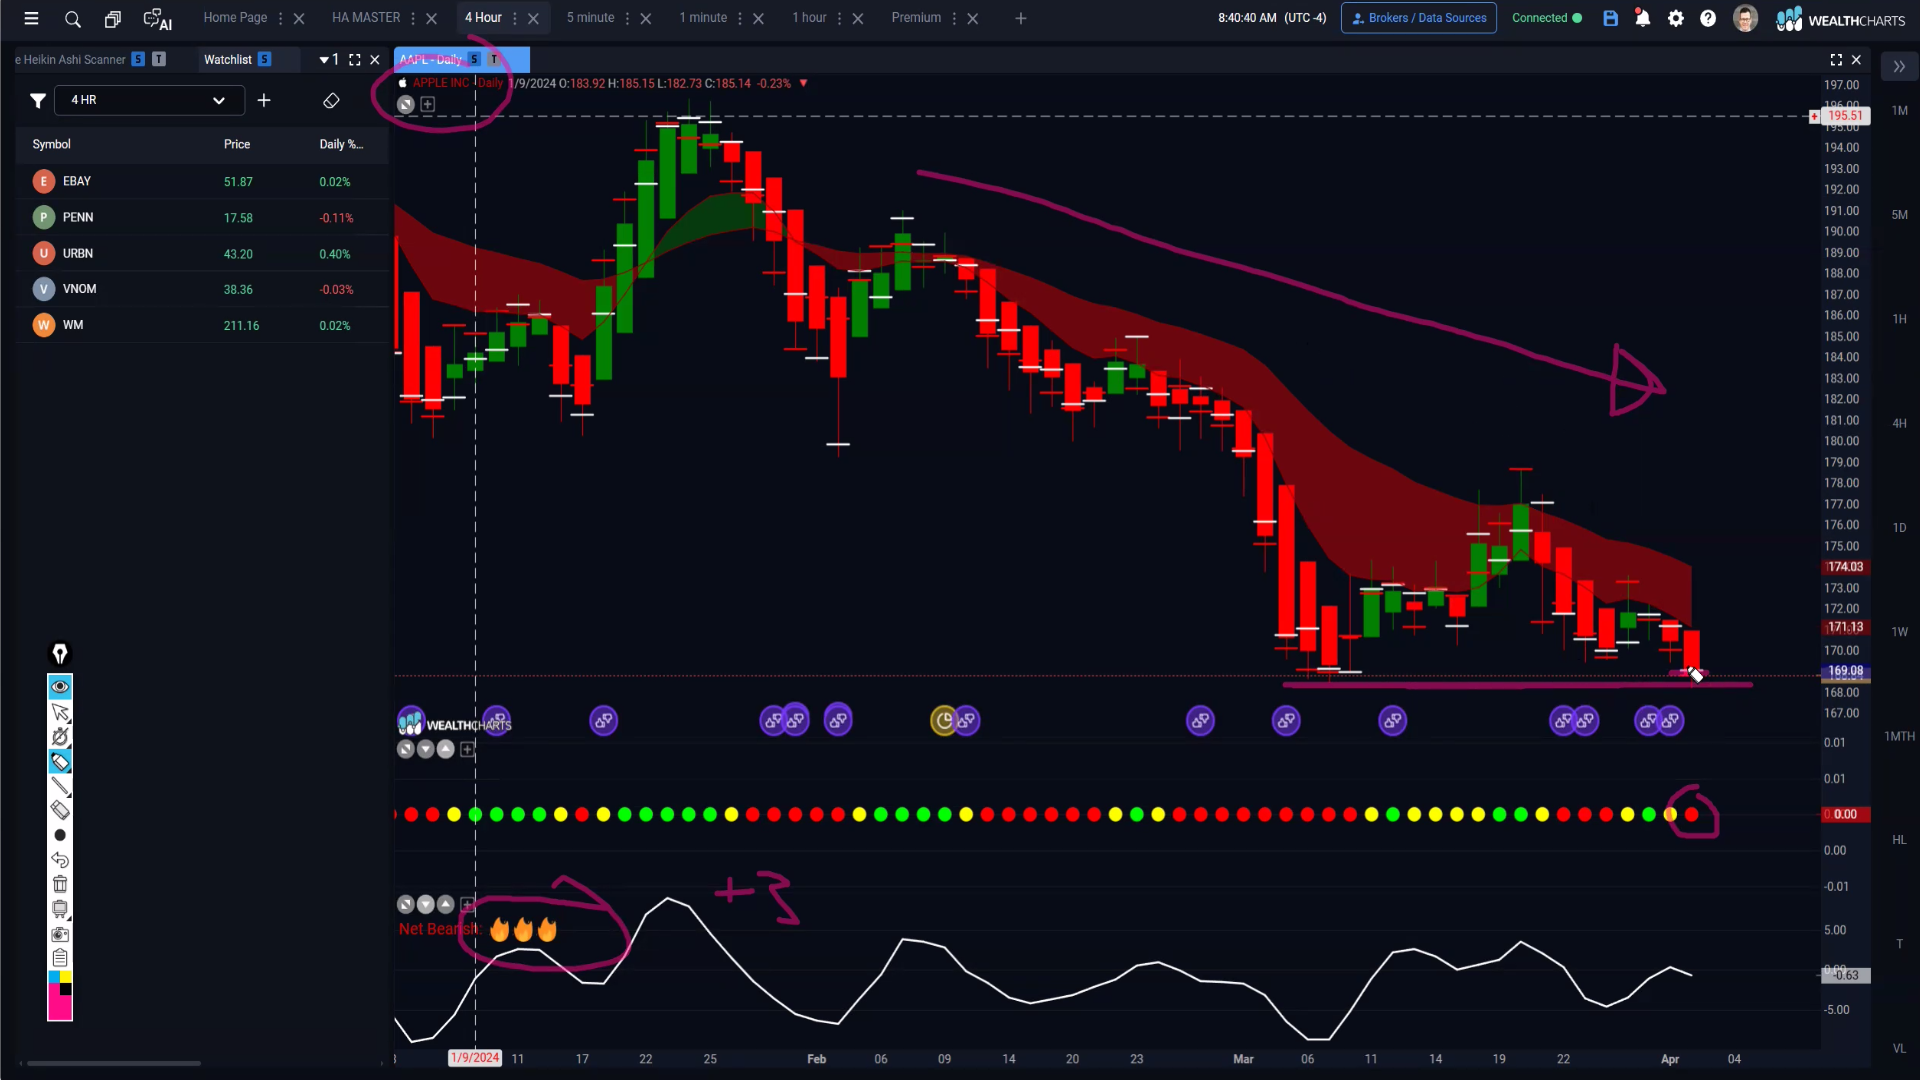Open Brokers / Data Sources
This screenshot has height=1080, width=1920.
tap(1418, 18)
